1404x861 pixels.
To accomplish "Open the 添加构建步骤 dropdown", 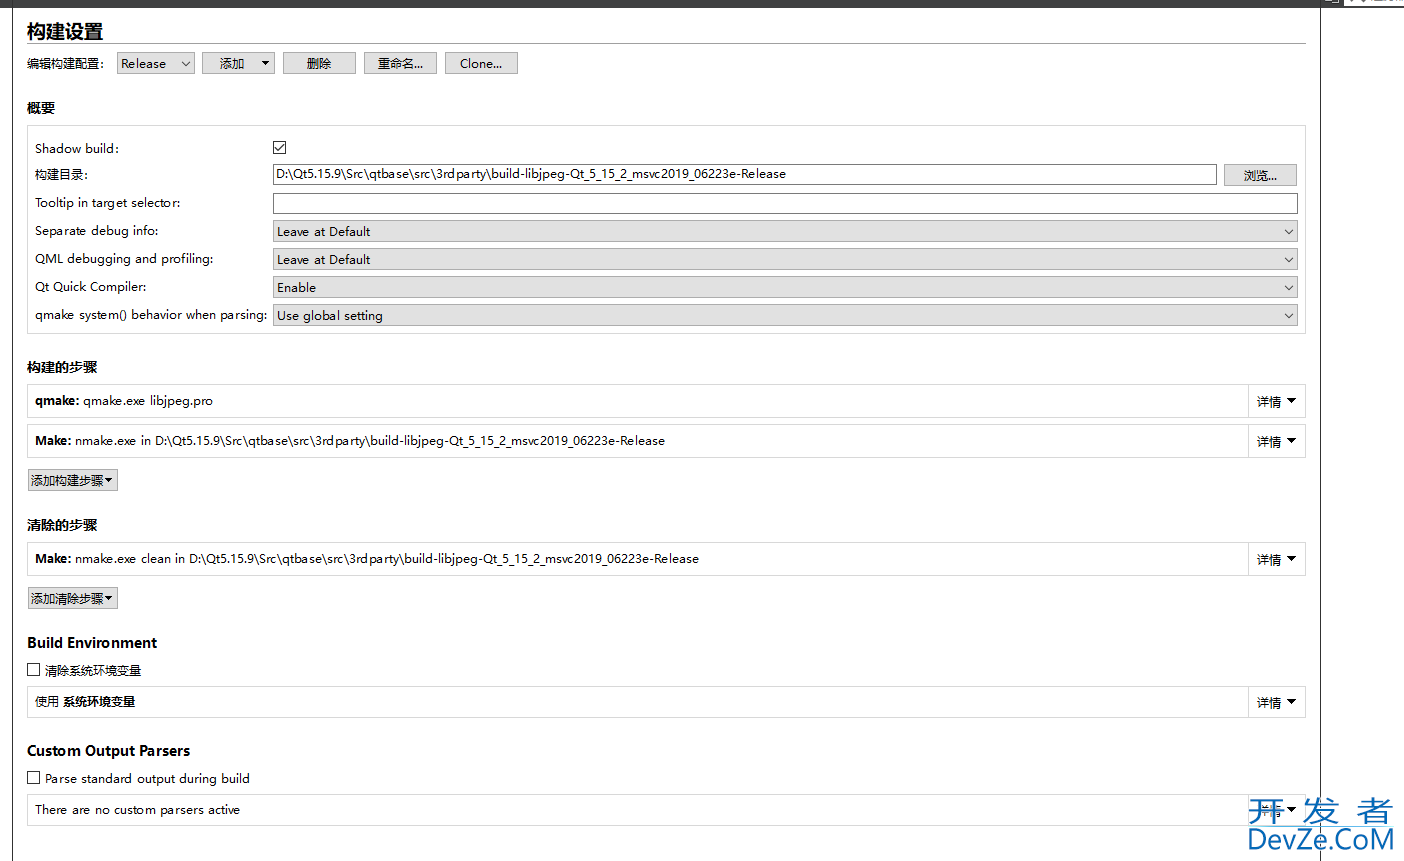I will tap(72, 481).
